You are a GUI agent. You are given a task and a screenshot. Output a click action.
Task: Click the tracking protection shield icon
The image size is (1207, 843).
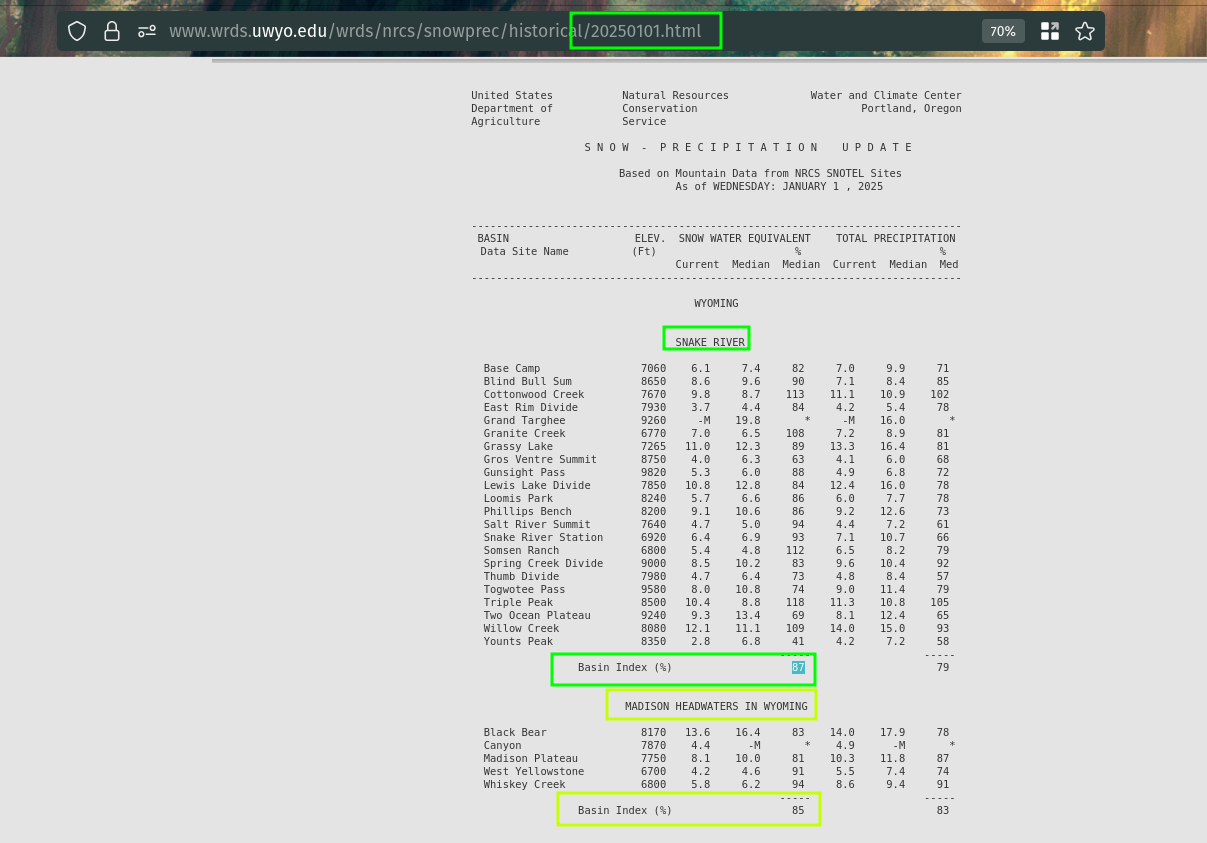(77, 31)
